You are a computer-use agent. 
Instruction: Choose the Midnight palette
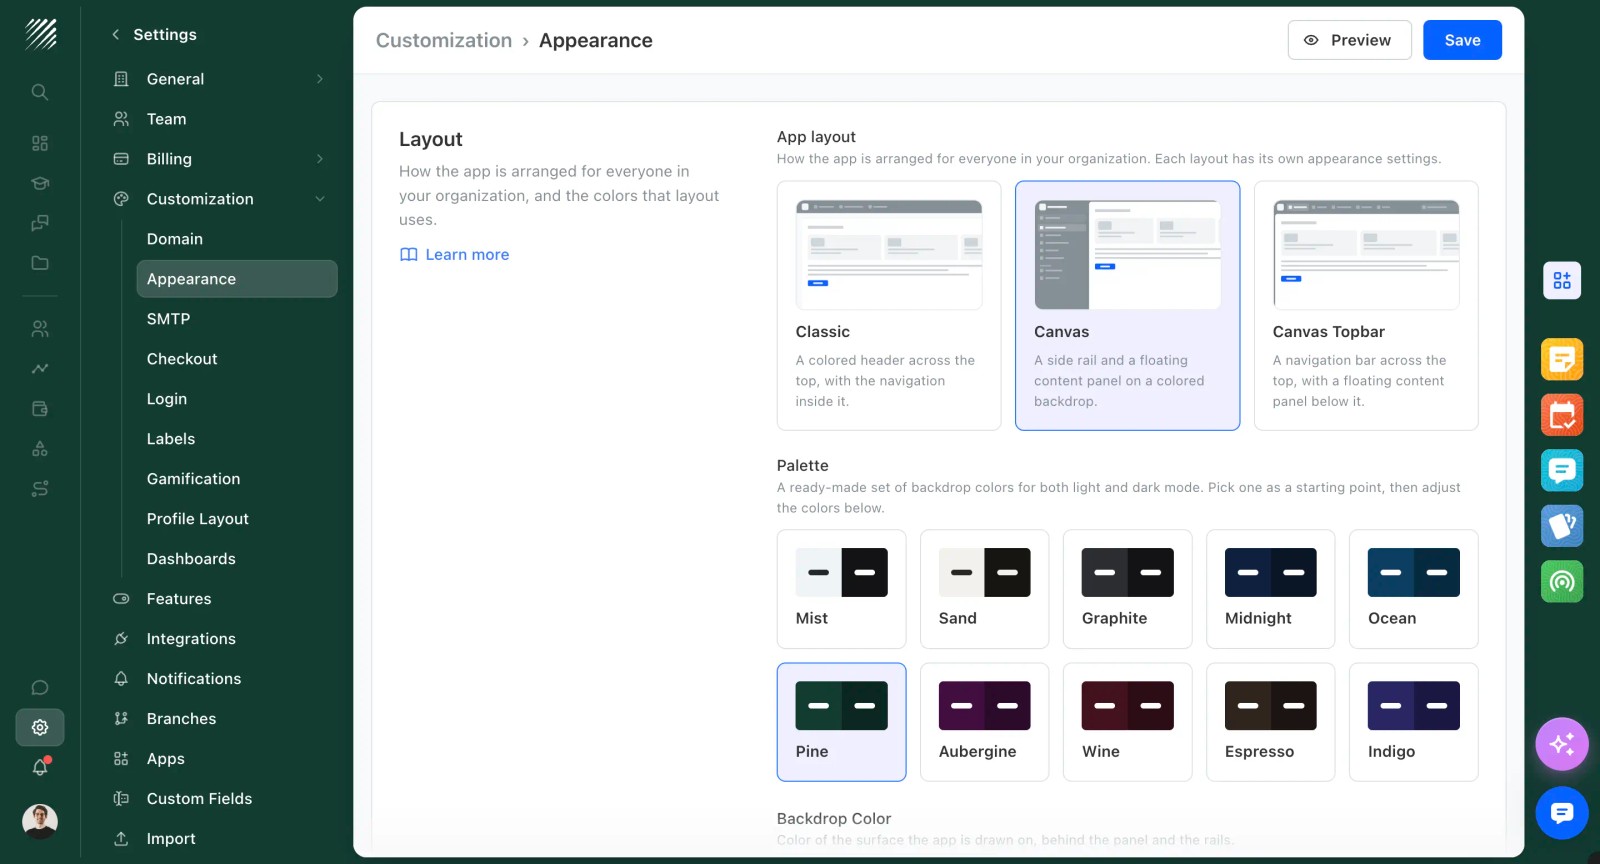coord(1270,589)
